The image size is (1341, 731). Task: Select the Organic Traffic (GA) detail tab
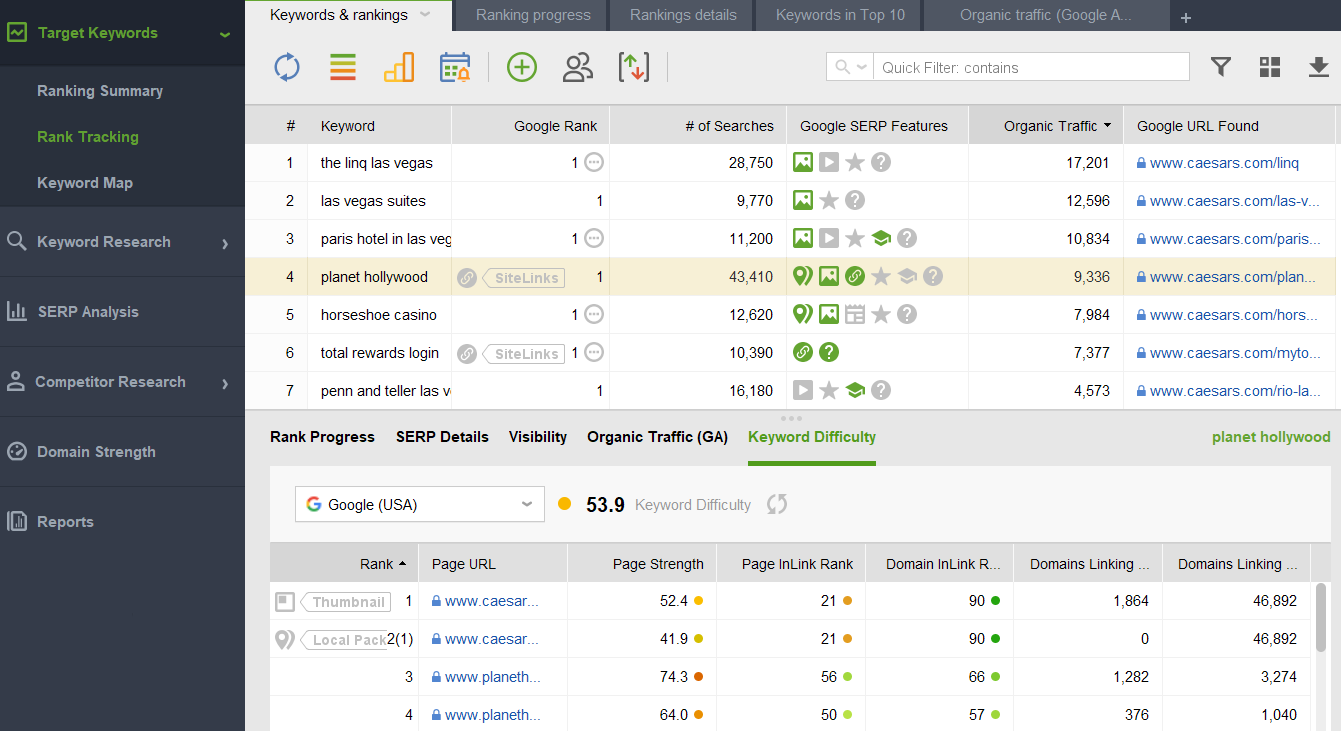657,437
